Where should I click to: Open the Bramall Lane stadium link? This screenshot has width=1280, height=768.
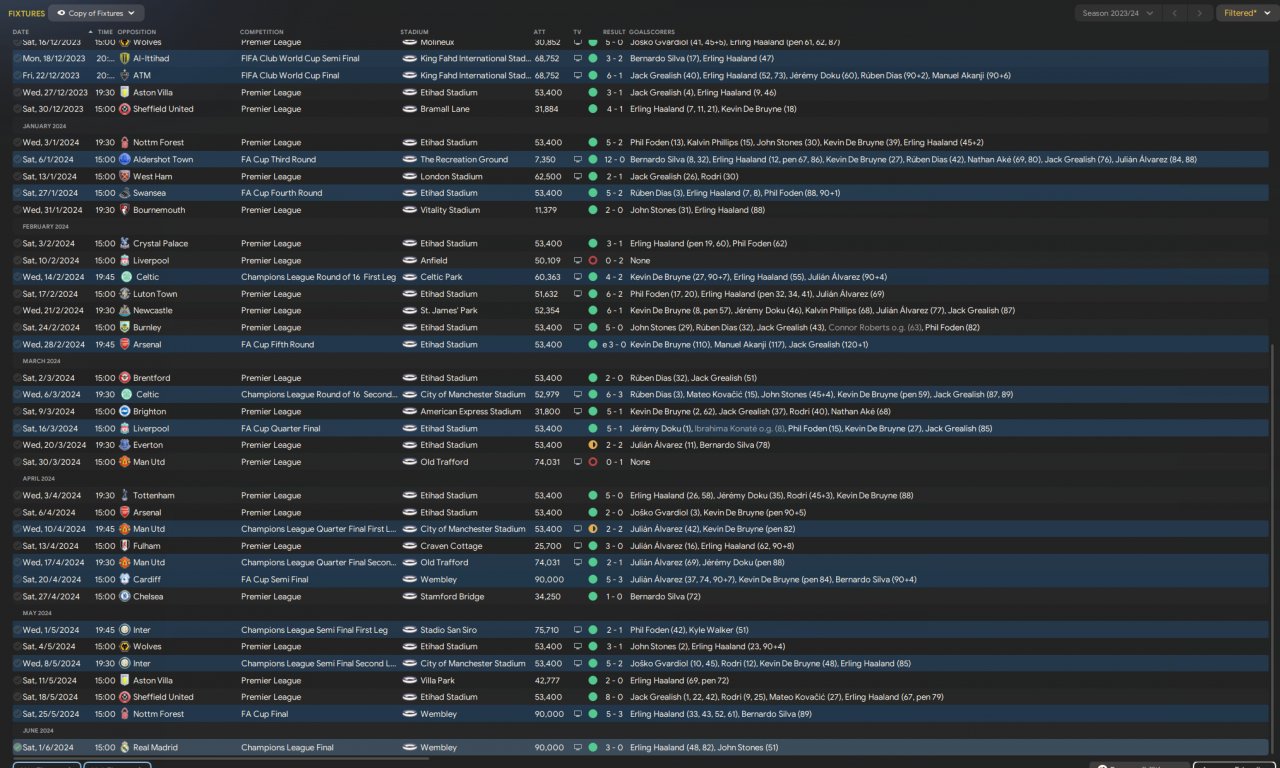(x=447, y=109)
